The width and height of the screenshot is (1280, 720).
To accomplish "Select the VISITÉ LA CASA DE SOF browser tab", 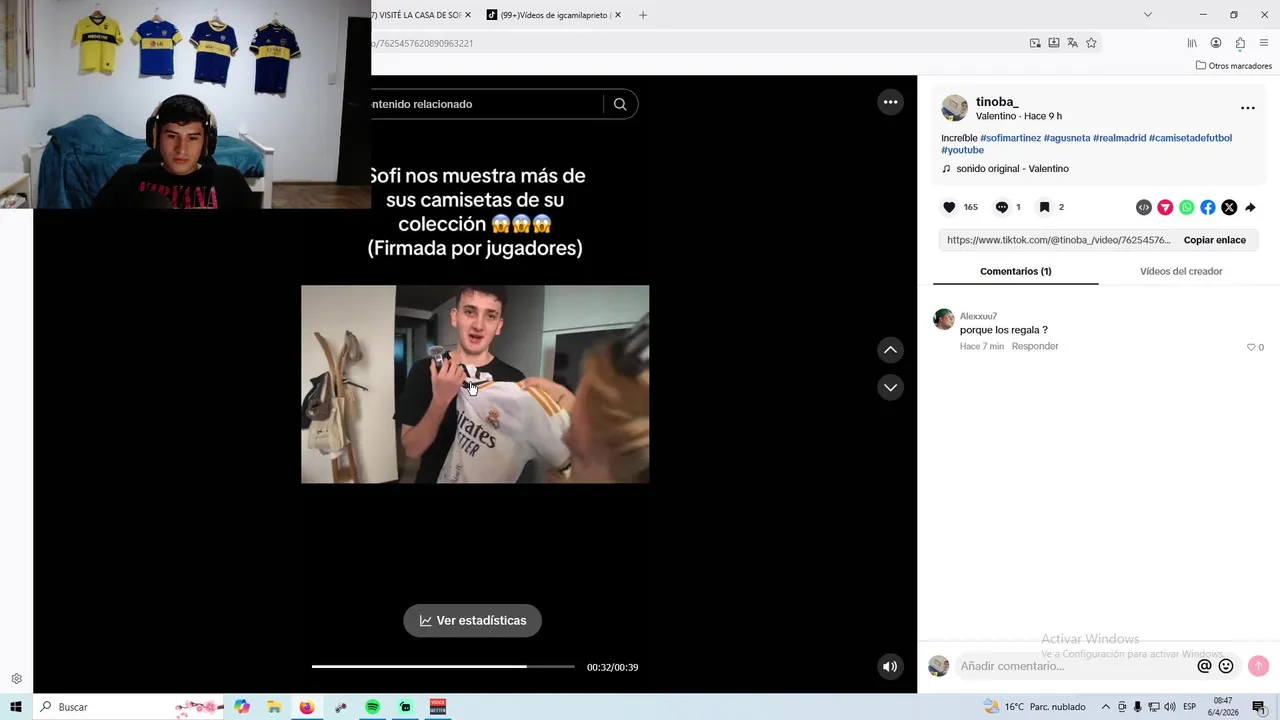I will pyautogui.click(x=416, y=15).
